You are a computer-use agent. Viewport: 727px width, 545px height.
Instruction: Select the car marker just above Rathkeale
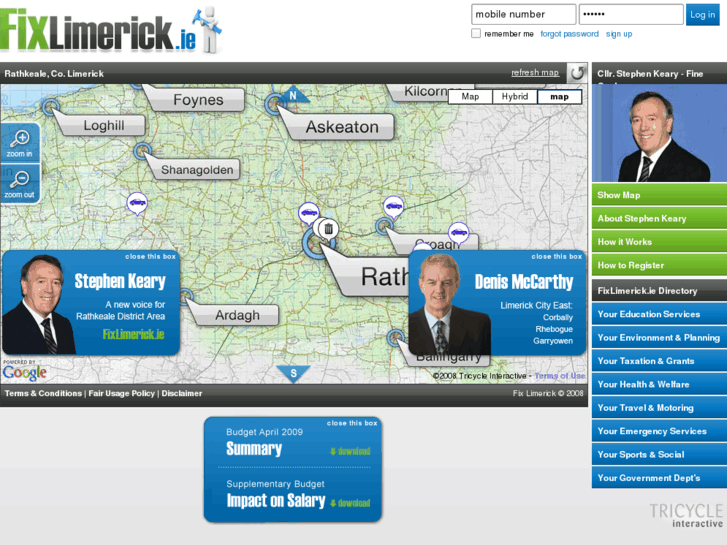(x=308, y=213)
